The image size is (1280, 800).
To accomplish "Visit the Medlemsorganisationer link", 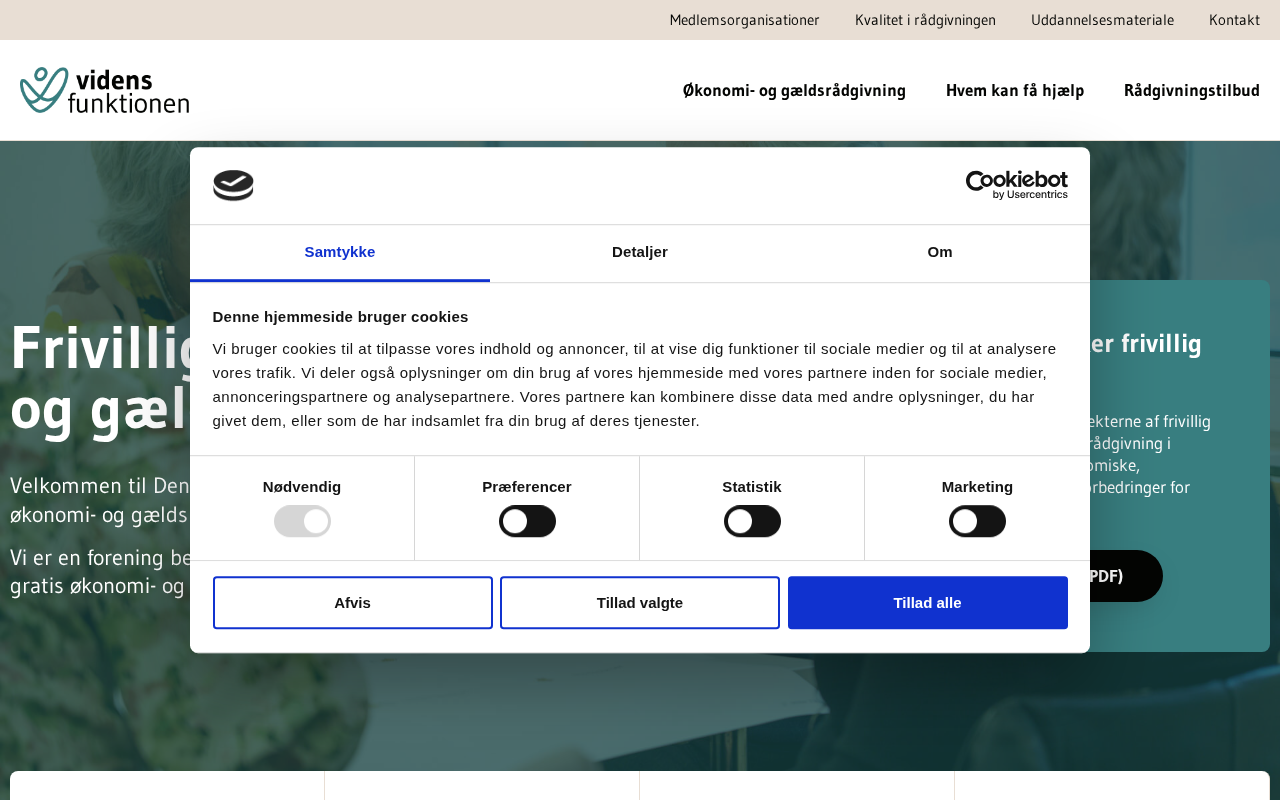I will (744, 20).
